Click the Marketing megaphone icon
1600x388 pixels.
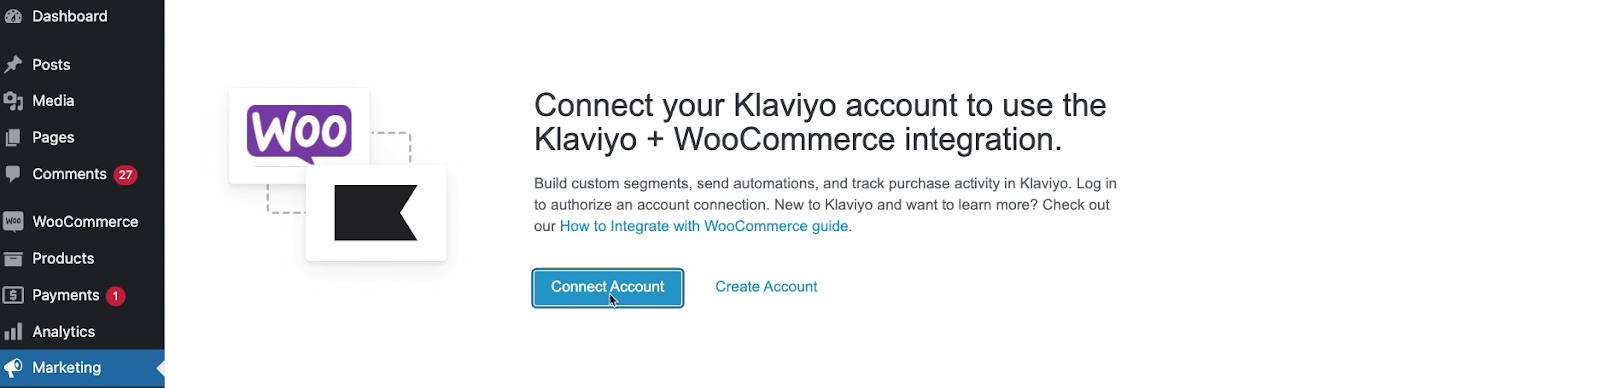(13, 368)
